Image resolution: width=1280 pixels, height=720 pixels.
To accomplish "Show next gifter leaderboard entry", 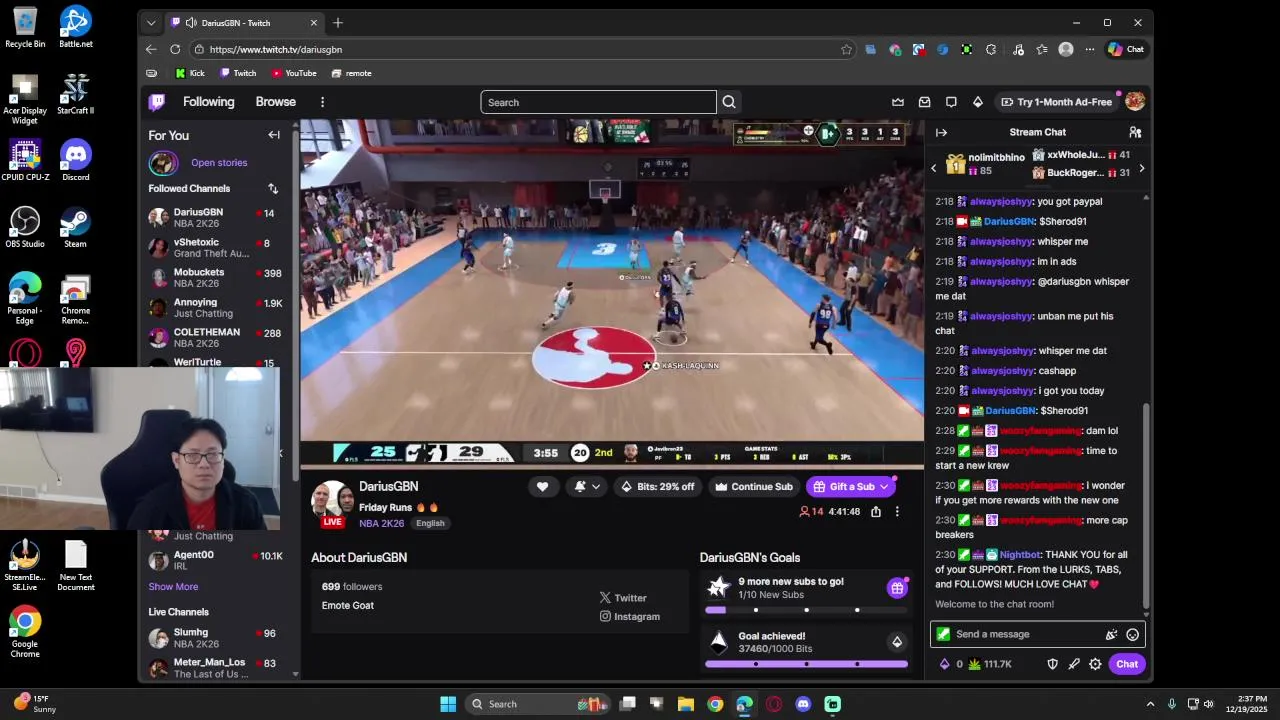I will pyautogui.click(x=1141, y=168).
